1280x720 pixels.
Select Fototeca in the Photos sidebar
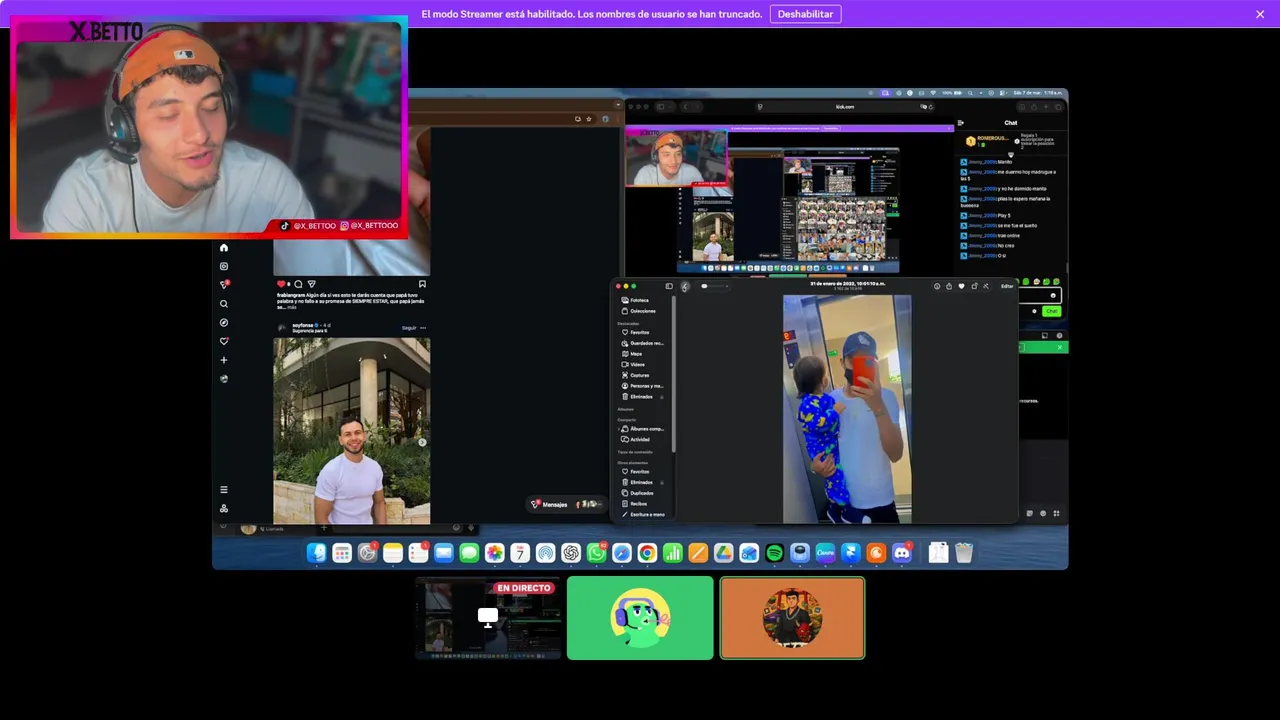pyautogui.click(x=634, y=300)
